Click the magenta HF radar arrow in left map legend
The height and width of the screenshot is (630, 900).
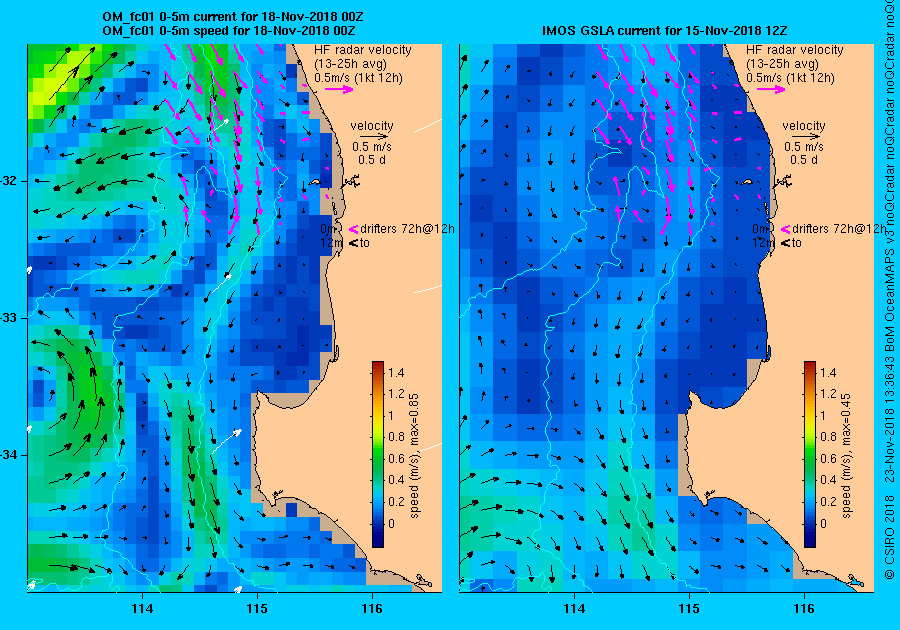pos(339,89)
